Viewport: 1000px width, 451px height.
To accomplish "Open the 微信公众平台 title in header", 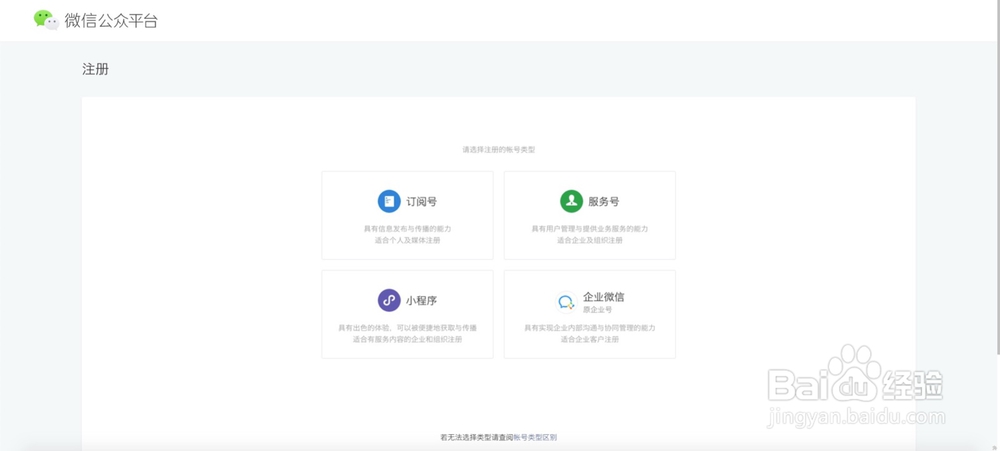I will coord(111,21).
